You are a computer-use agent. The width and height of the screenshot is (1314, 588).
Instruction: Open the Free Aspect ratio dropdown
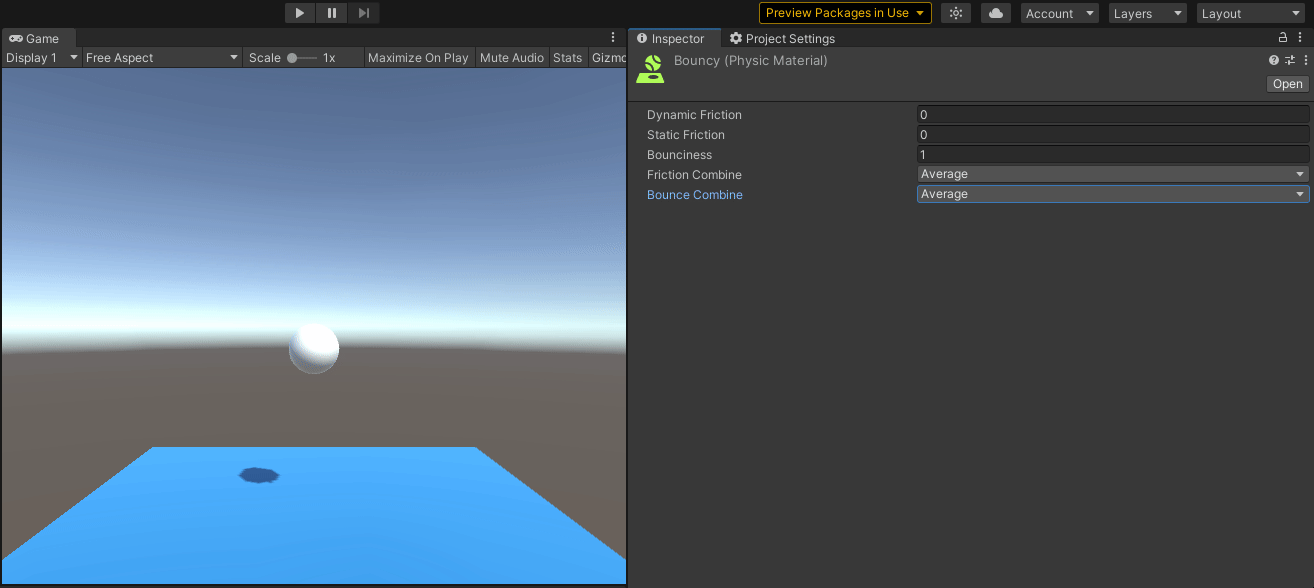(162, 58)
